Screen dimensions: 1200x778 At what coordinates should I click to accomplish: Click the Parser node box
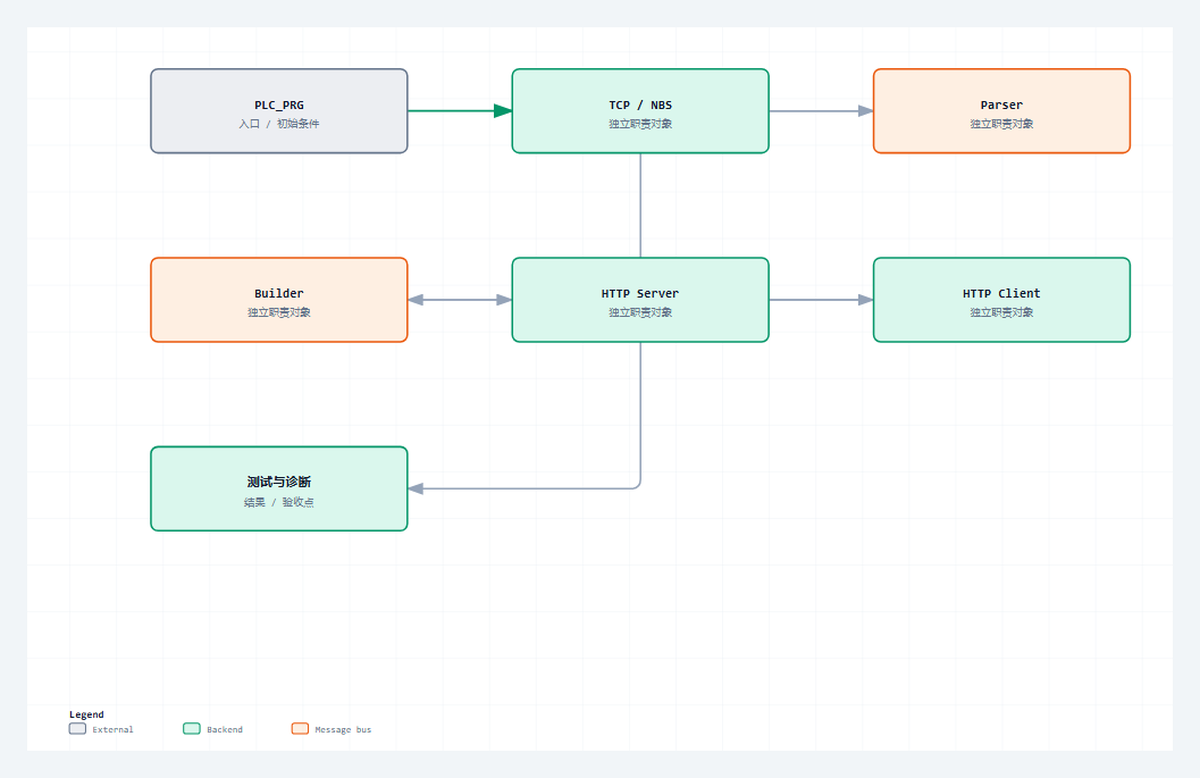pos(1001,111)
